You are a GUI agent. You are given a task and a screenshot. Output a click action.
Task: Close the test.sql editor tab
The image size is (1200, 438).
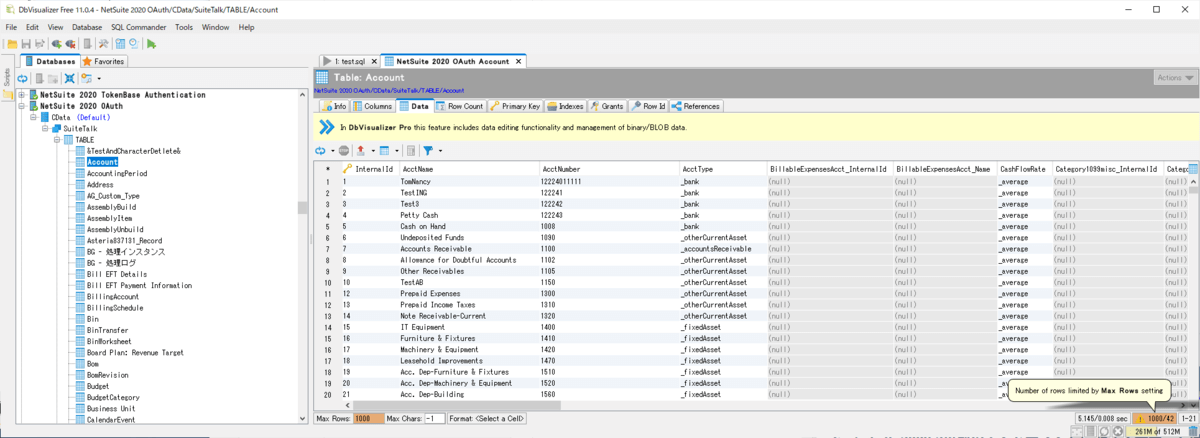coord(376,61)
